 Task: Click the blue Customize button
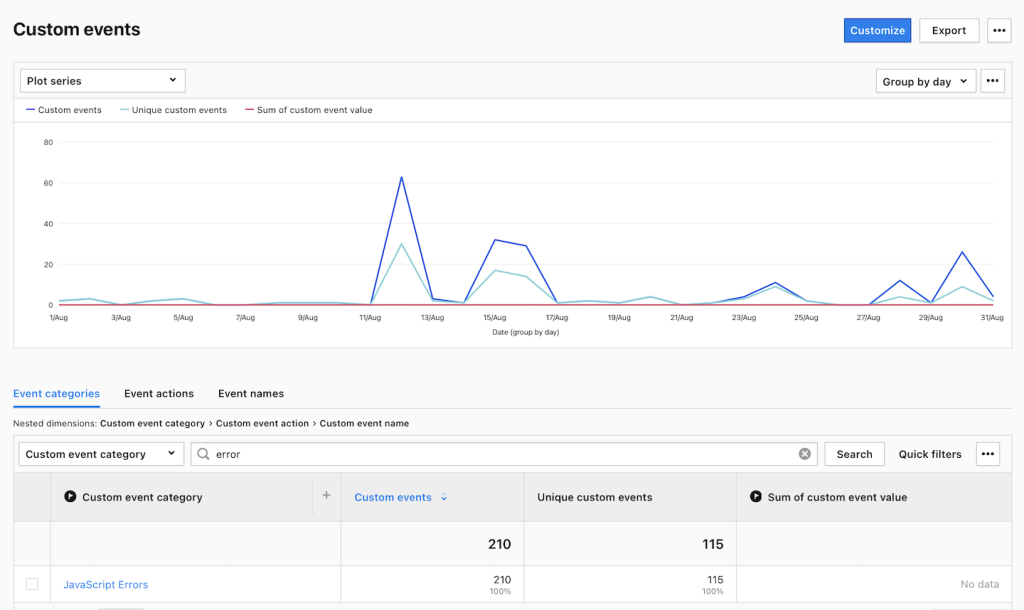(877, 31)
